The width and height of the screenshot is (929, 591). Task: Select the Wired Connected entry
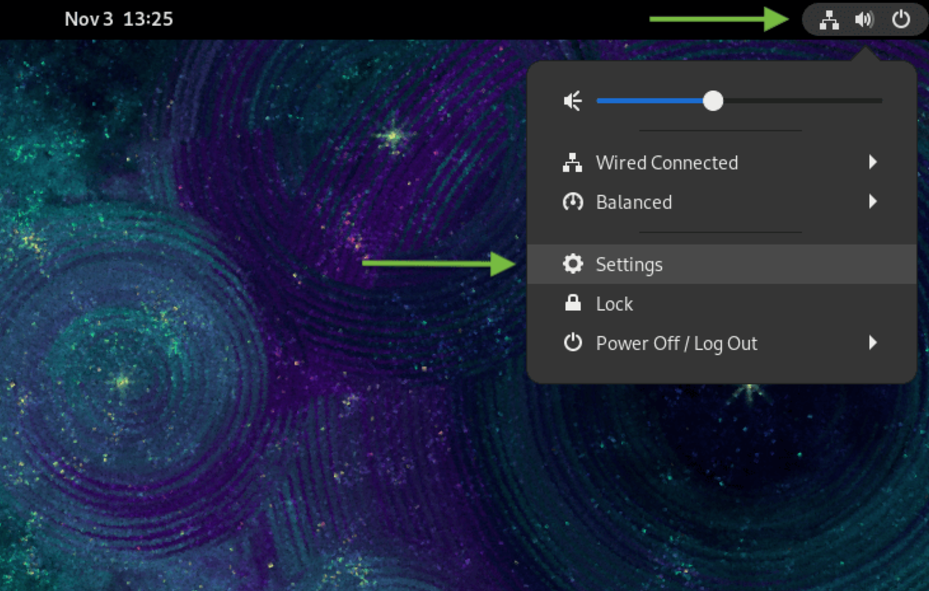[721, 162]
